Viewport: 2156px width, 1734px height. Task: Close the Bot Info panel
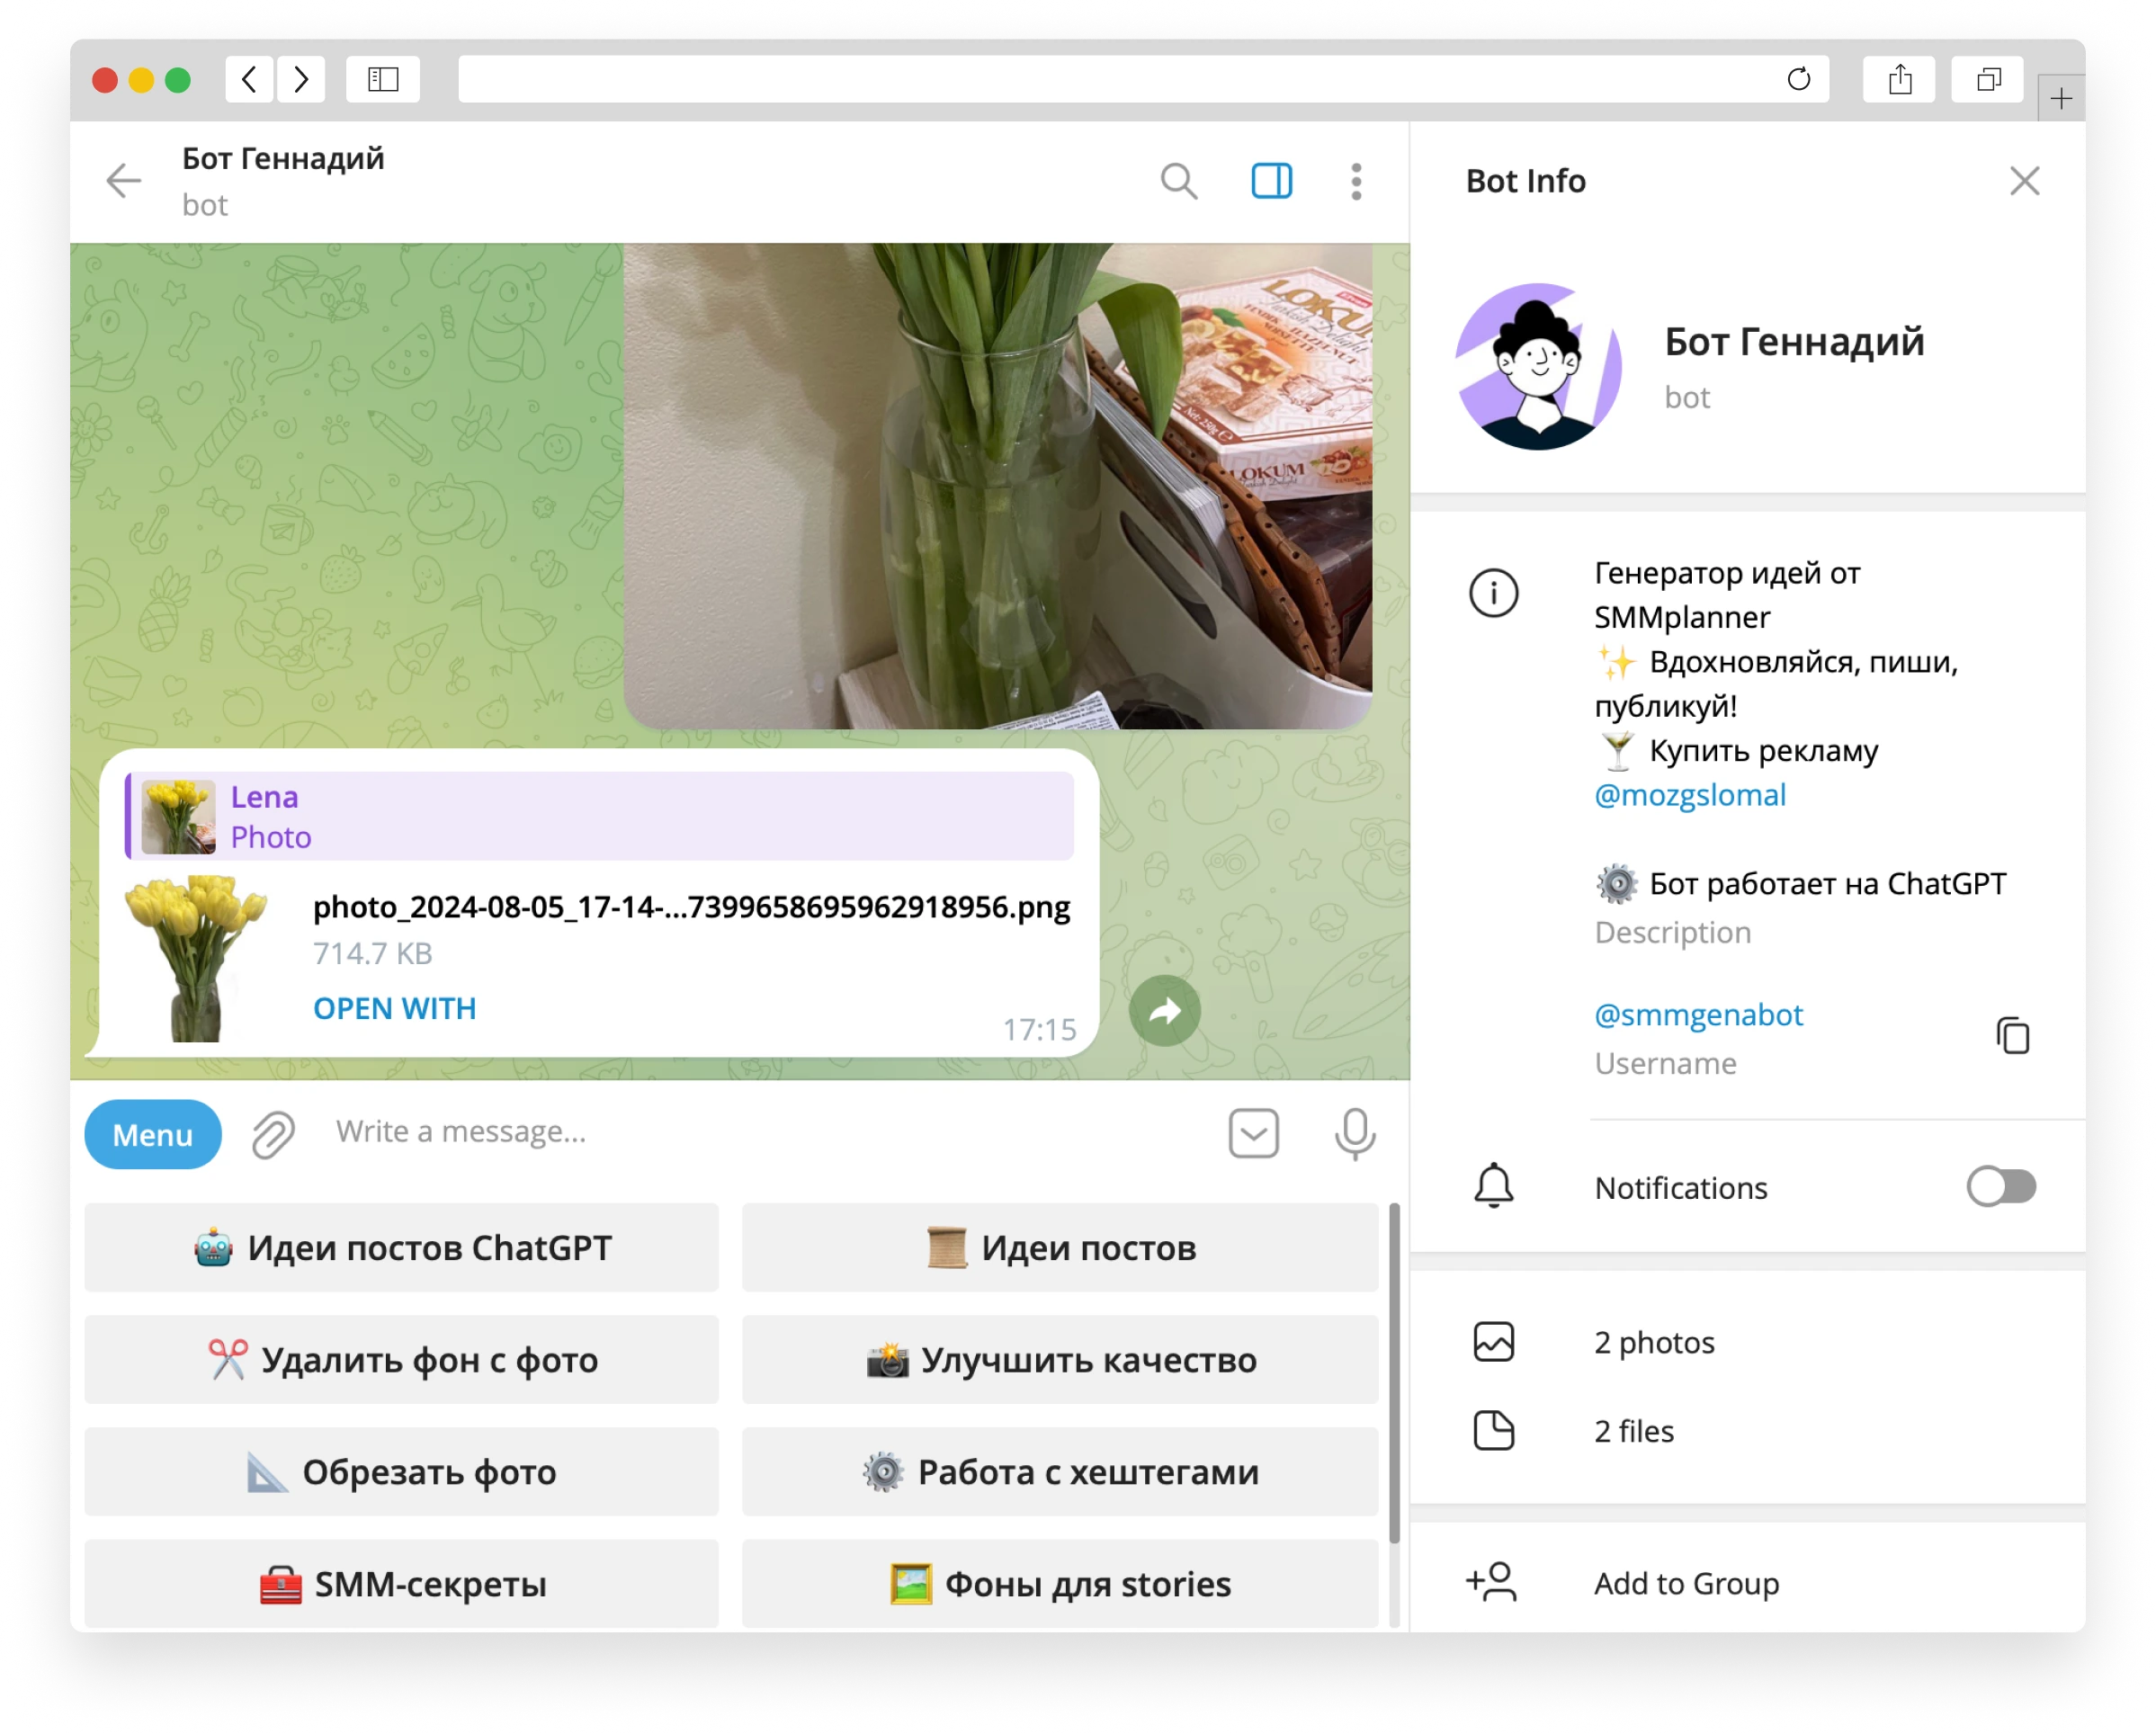tap(2025, 181)
